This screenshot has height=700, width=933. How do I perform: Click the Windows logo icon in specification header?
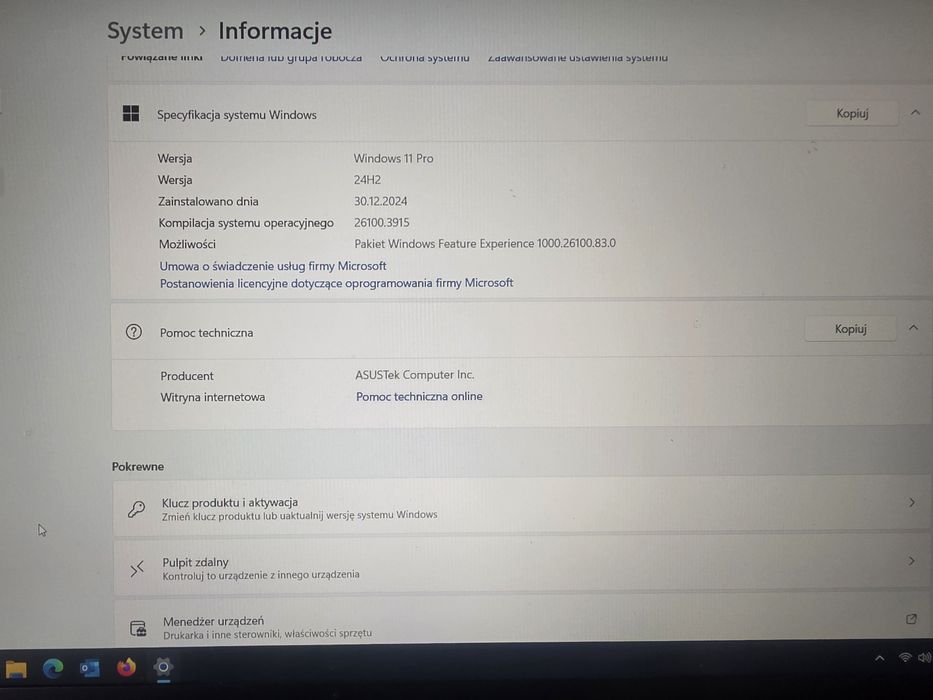[131, 113]
